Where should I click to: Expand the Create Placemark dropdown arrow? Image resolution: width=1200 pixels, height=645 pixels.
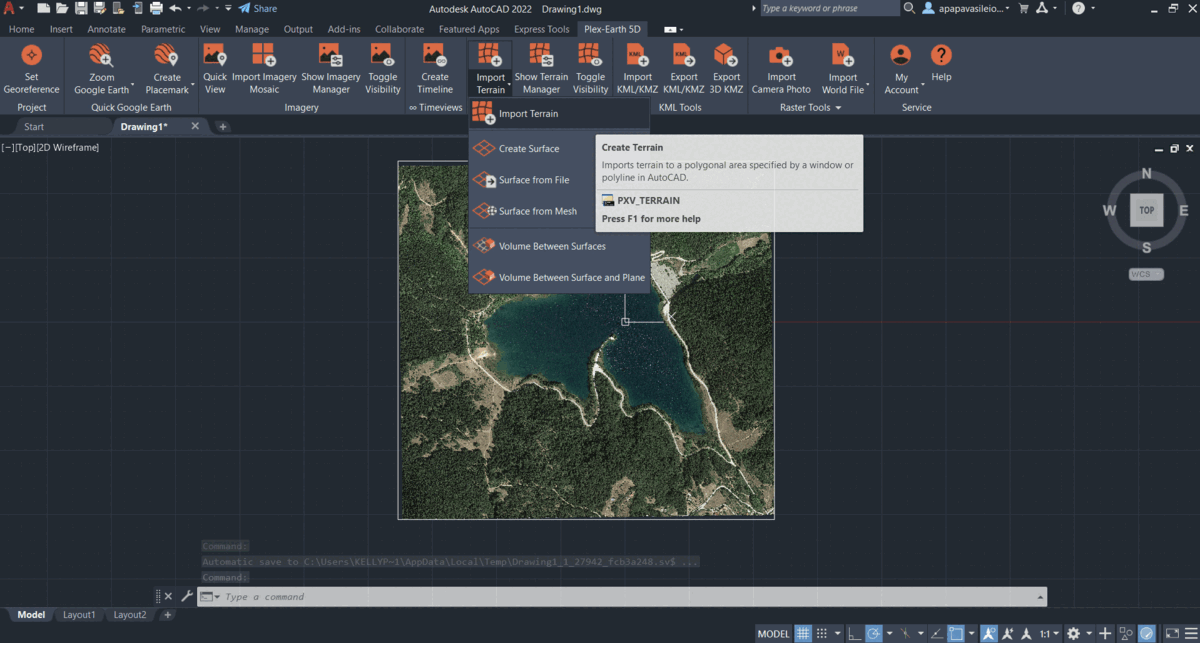tap(192, 84)
